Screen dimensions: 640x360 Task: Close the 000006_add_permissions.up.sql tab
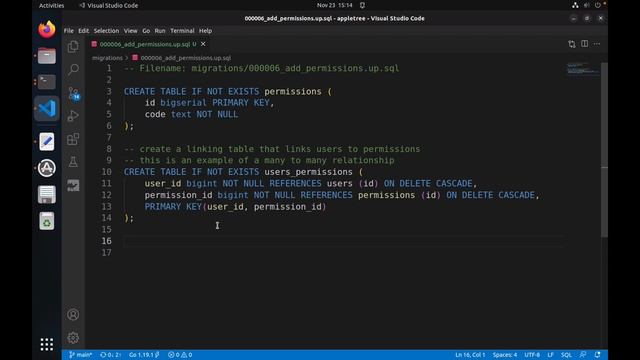[203, 44]
